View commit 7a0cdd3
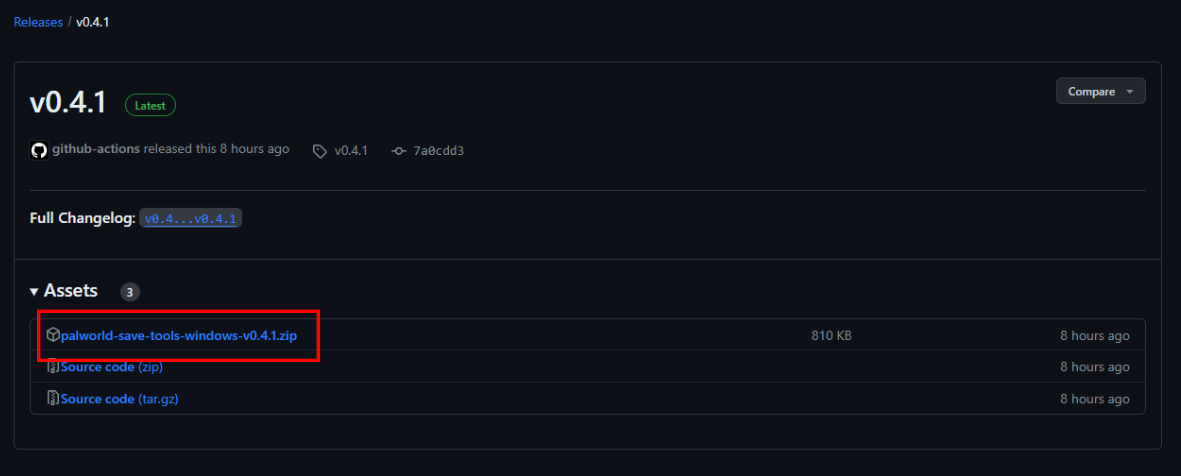1181x476 pixels. click(x=438, y=151)
